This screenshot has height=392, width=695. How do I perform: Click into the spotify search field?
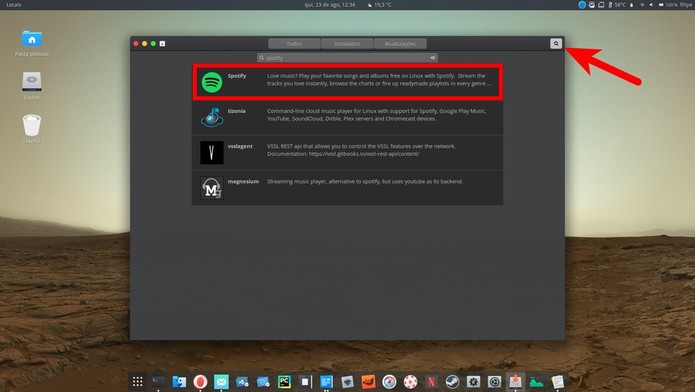click(x=347, y=58)
